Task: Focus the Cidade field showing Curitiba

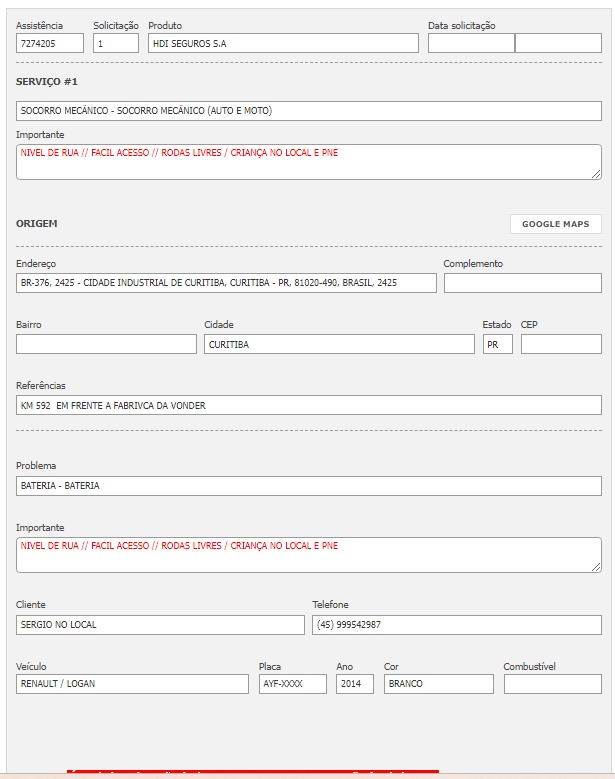Action: [x=339, y=344]
